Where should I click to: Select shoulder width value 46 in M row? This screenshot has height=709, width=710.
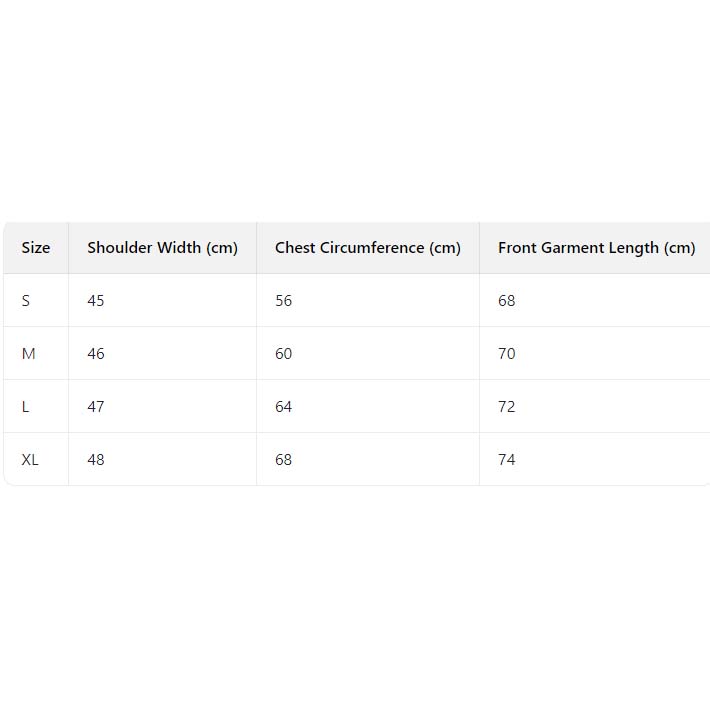pos(96,354)
